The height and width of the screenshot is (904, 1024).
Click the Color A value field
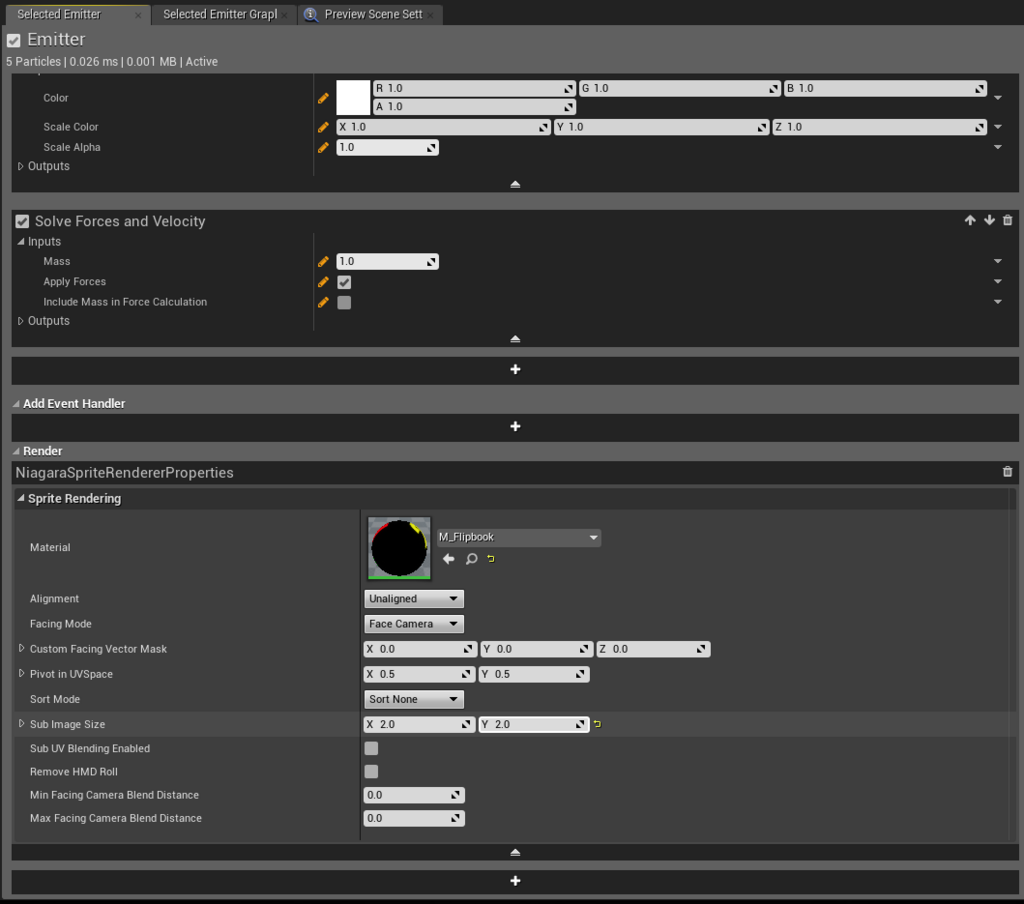coord(473,106)
